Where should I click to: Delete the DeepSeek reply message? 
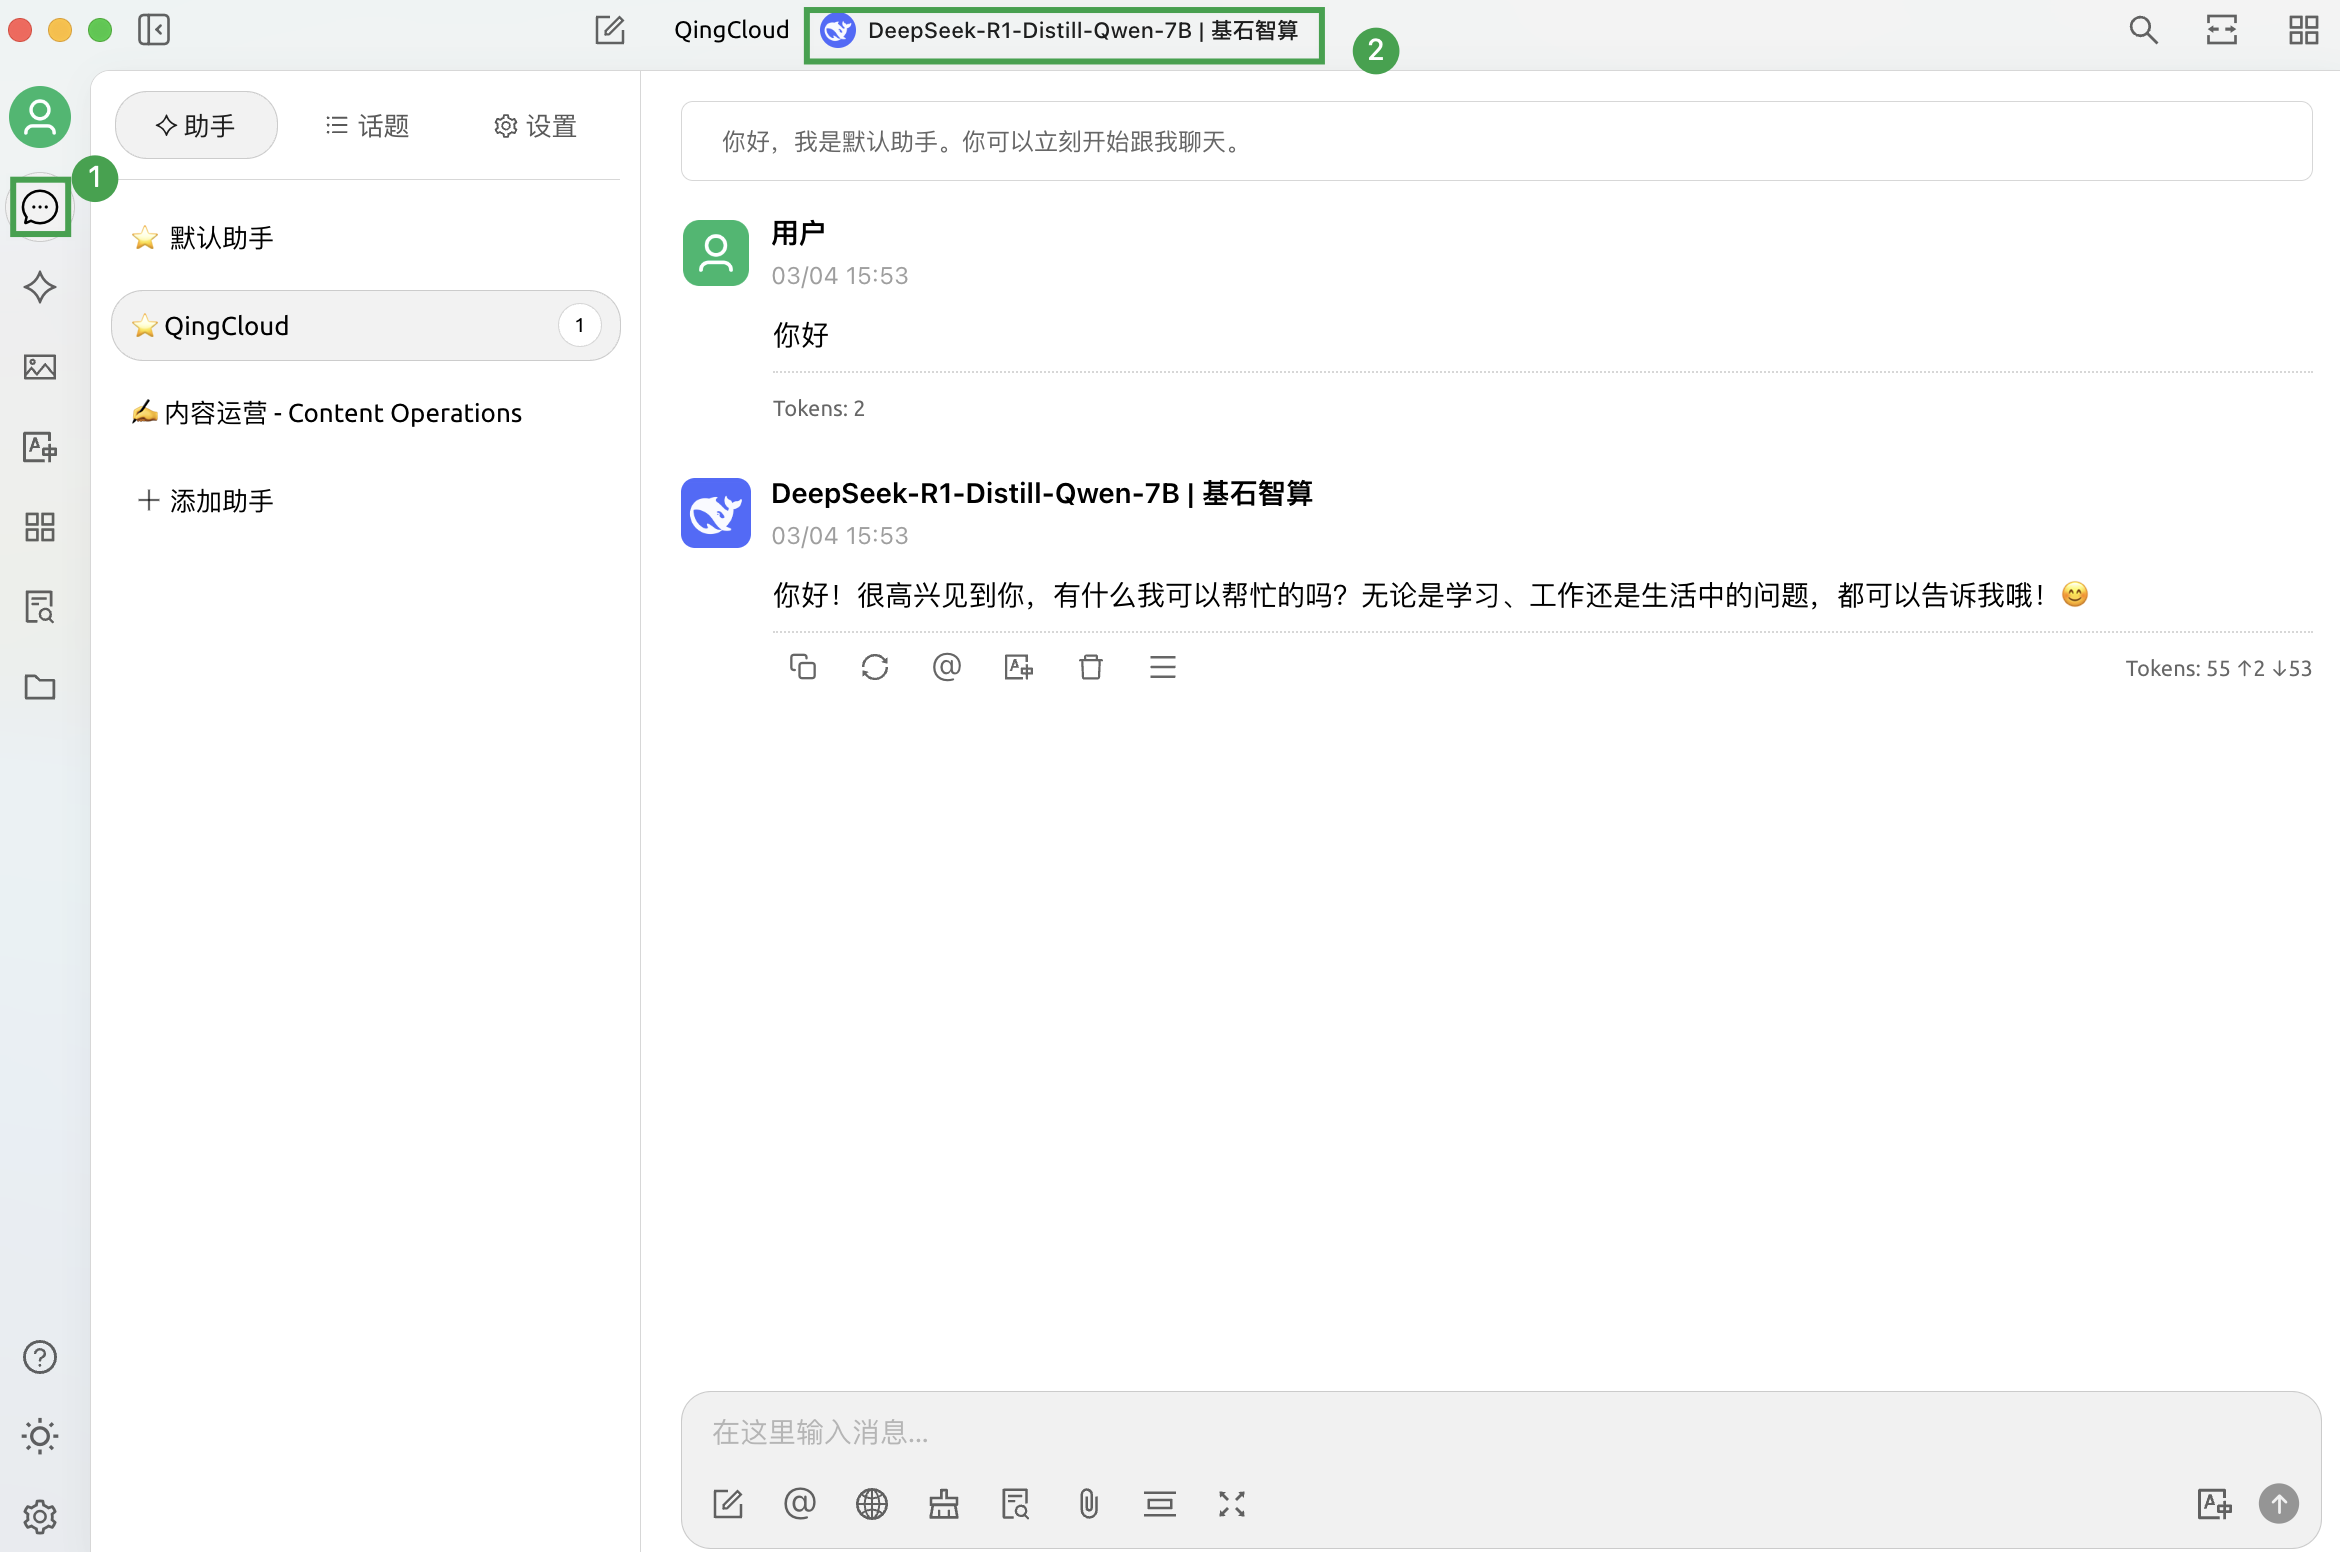pyautogui.click(x=1091, y=667)
